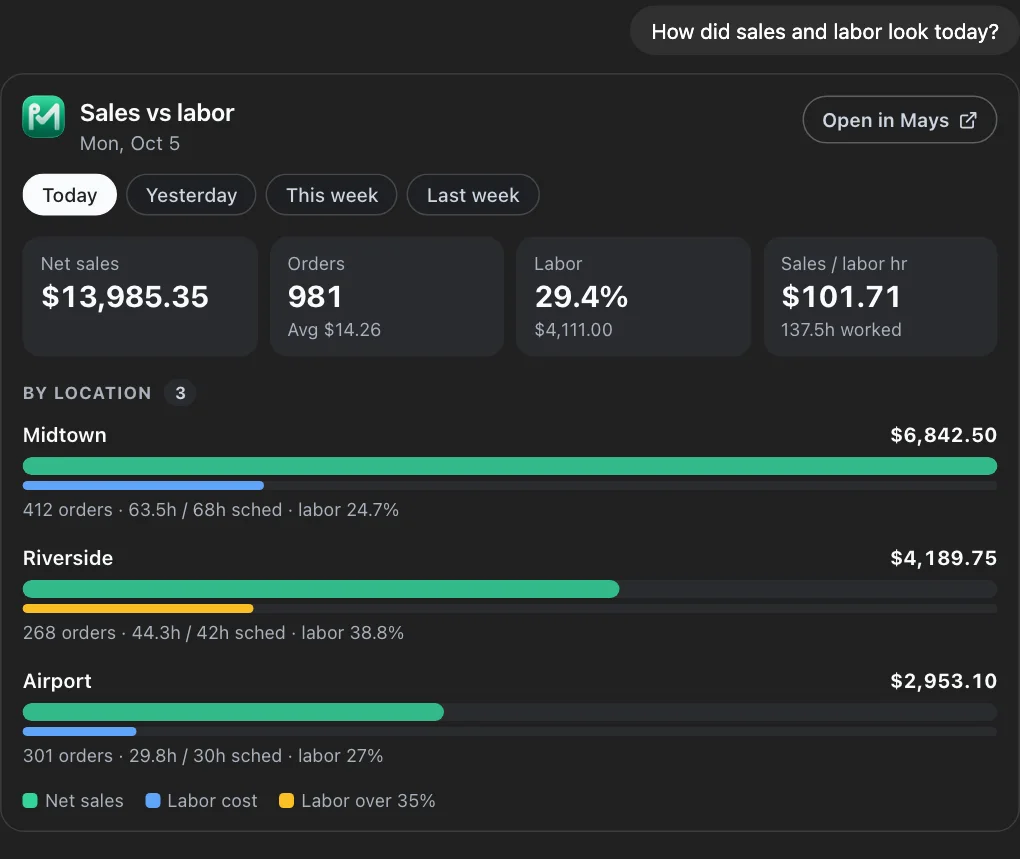Screen dimensions: 1020x859
Task: Click the user message 'How did sales and labor look today?'
Action: pyautogui.click(x=825, y=31)
